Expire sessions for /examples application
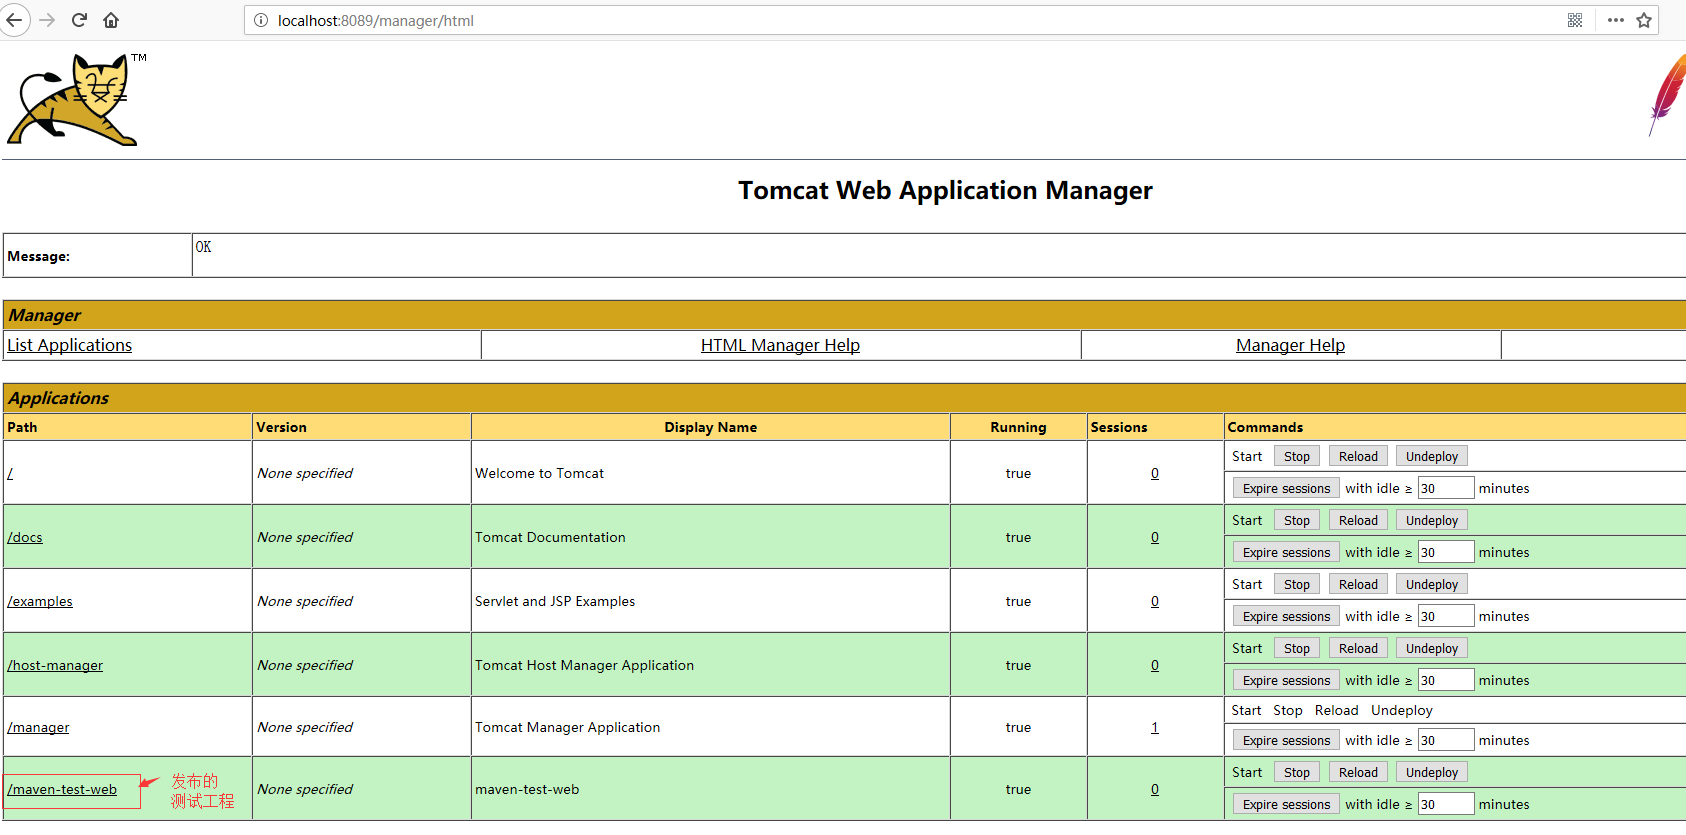1686x835 pixels. (x=1286, y=616)
